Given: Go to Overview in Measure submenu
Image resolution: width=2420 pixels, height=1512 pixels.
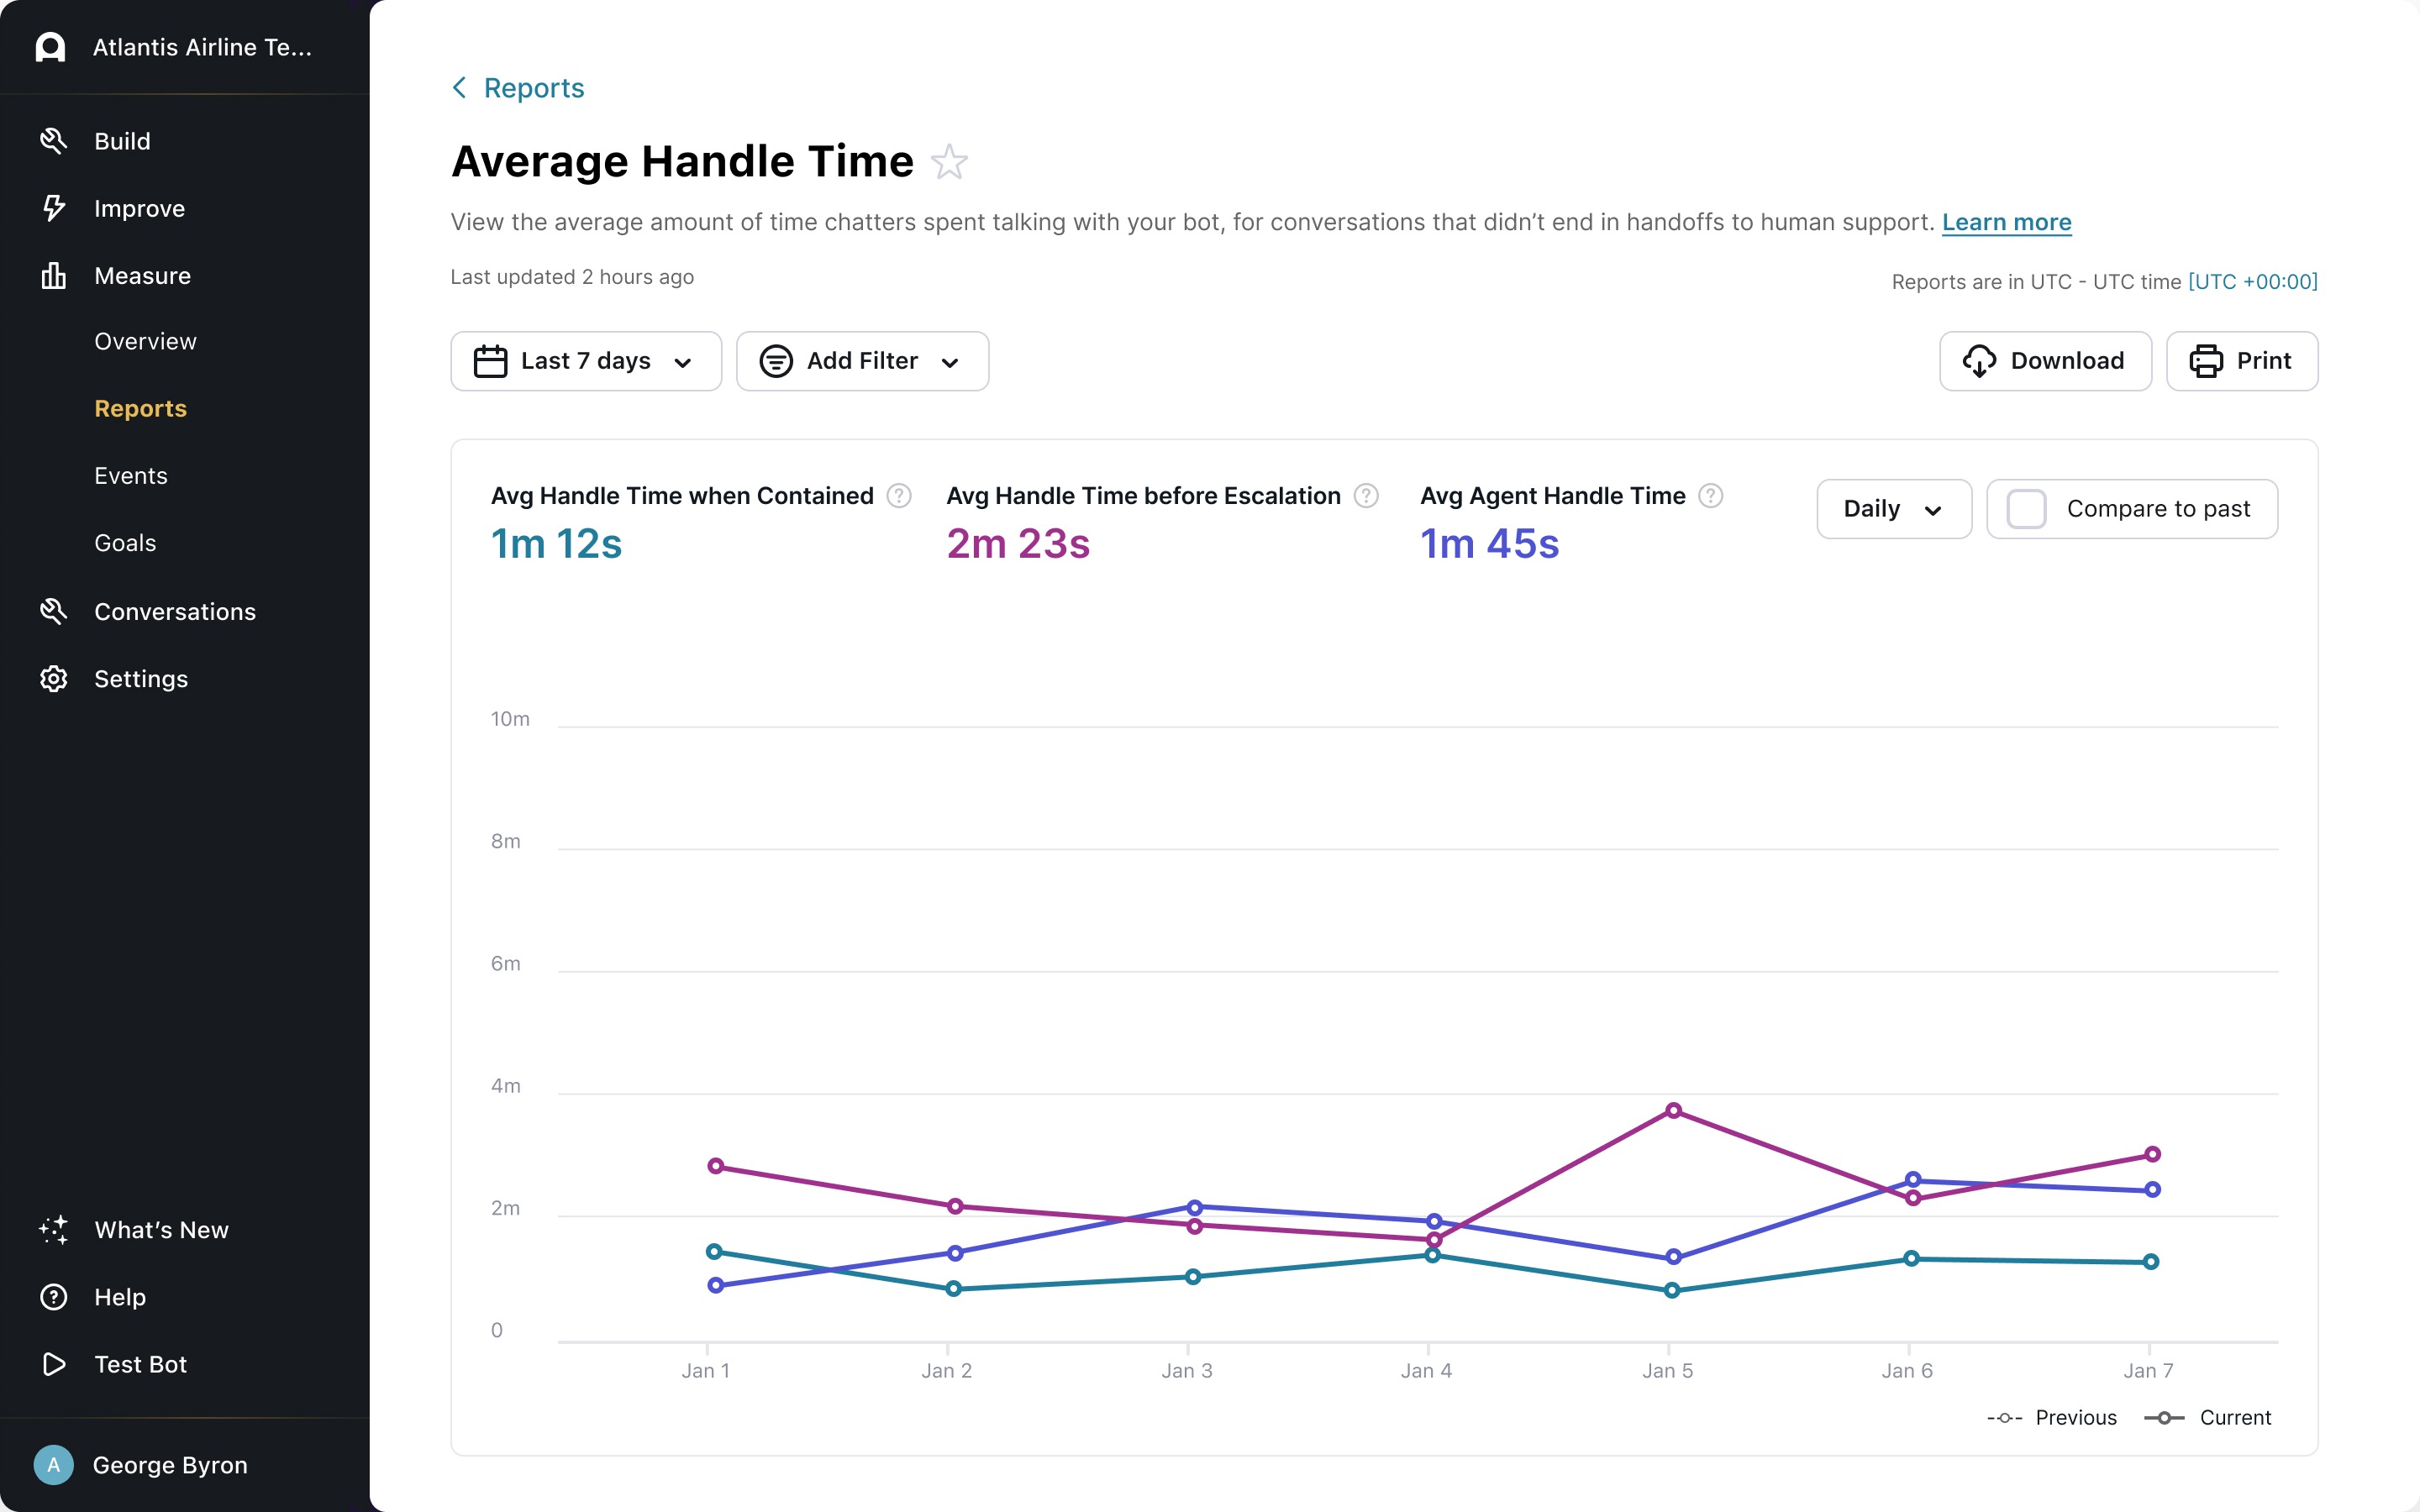Looking at the screenshot, I should point(145,341).
